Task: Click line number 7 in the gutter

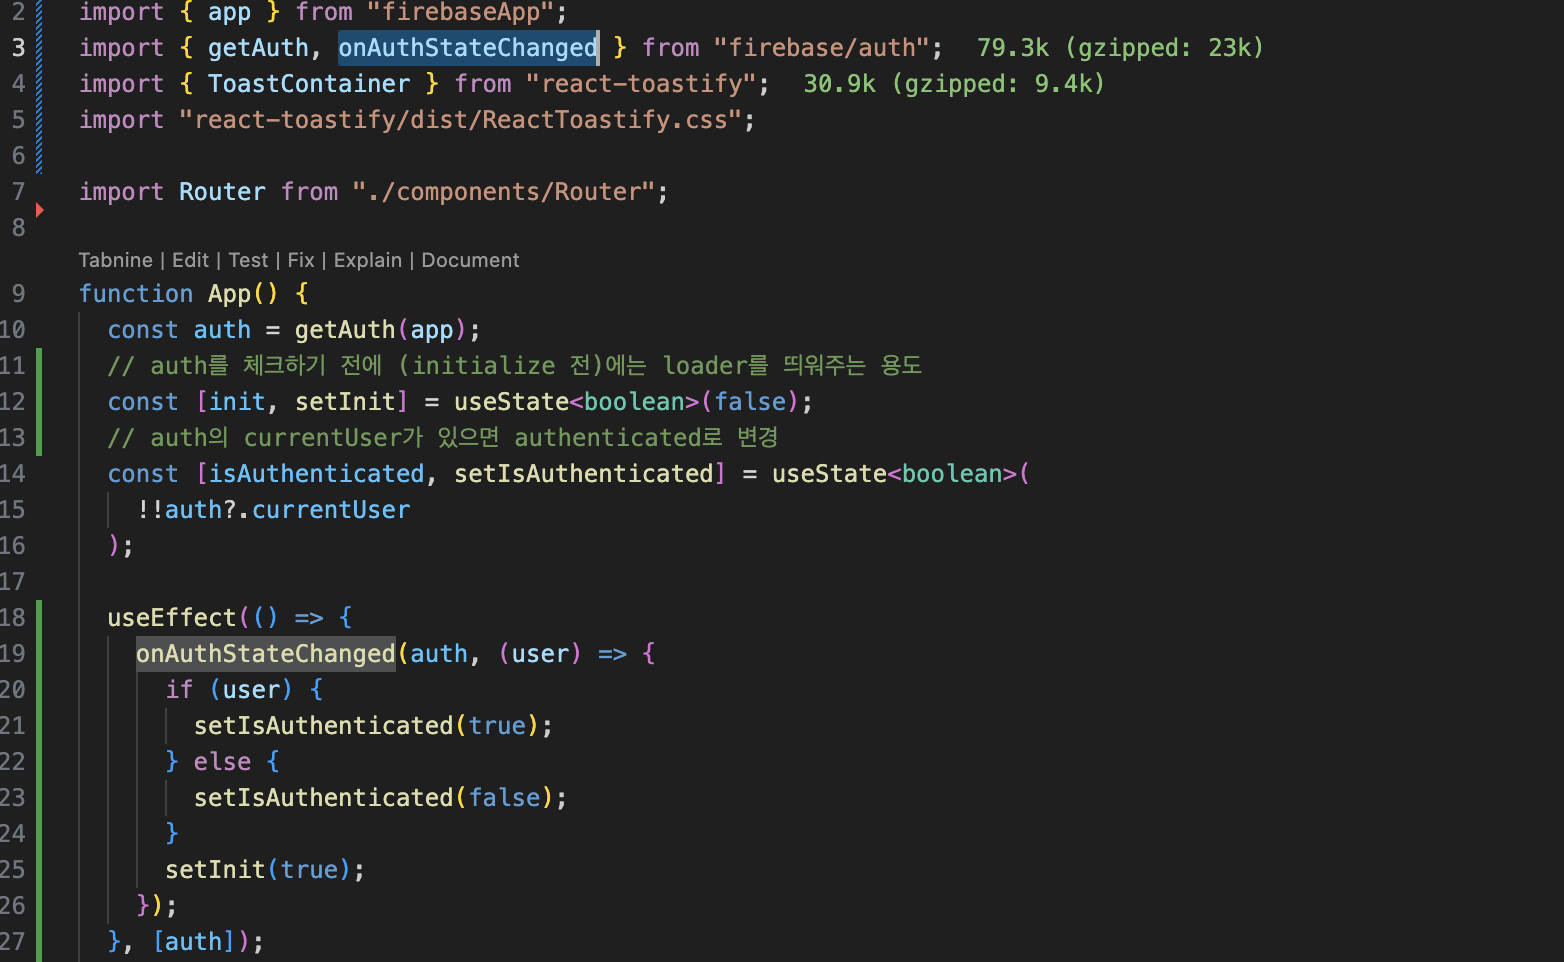Action: [19, 192]
